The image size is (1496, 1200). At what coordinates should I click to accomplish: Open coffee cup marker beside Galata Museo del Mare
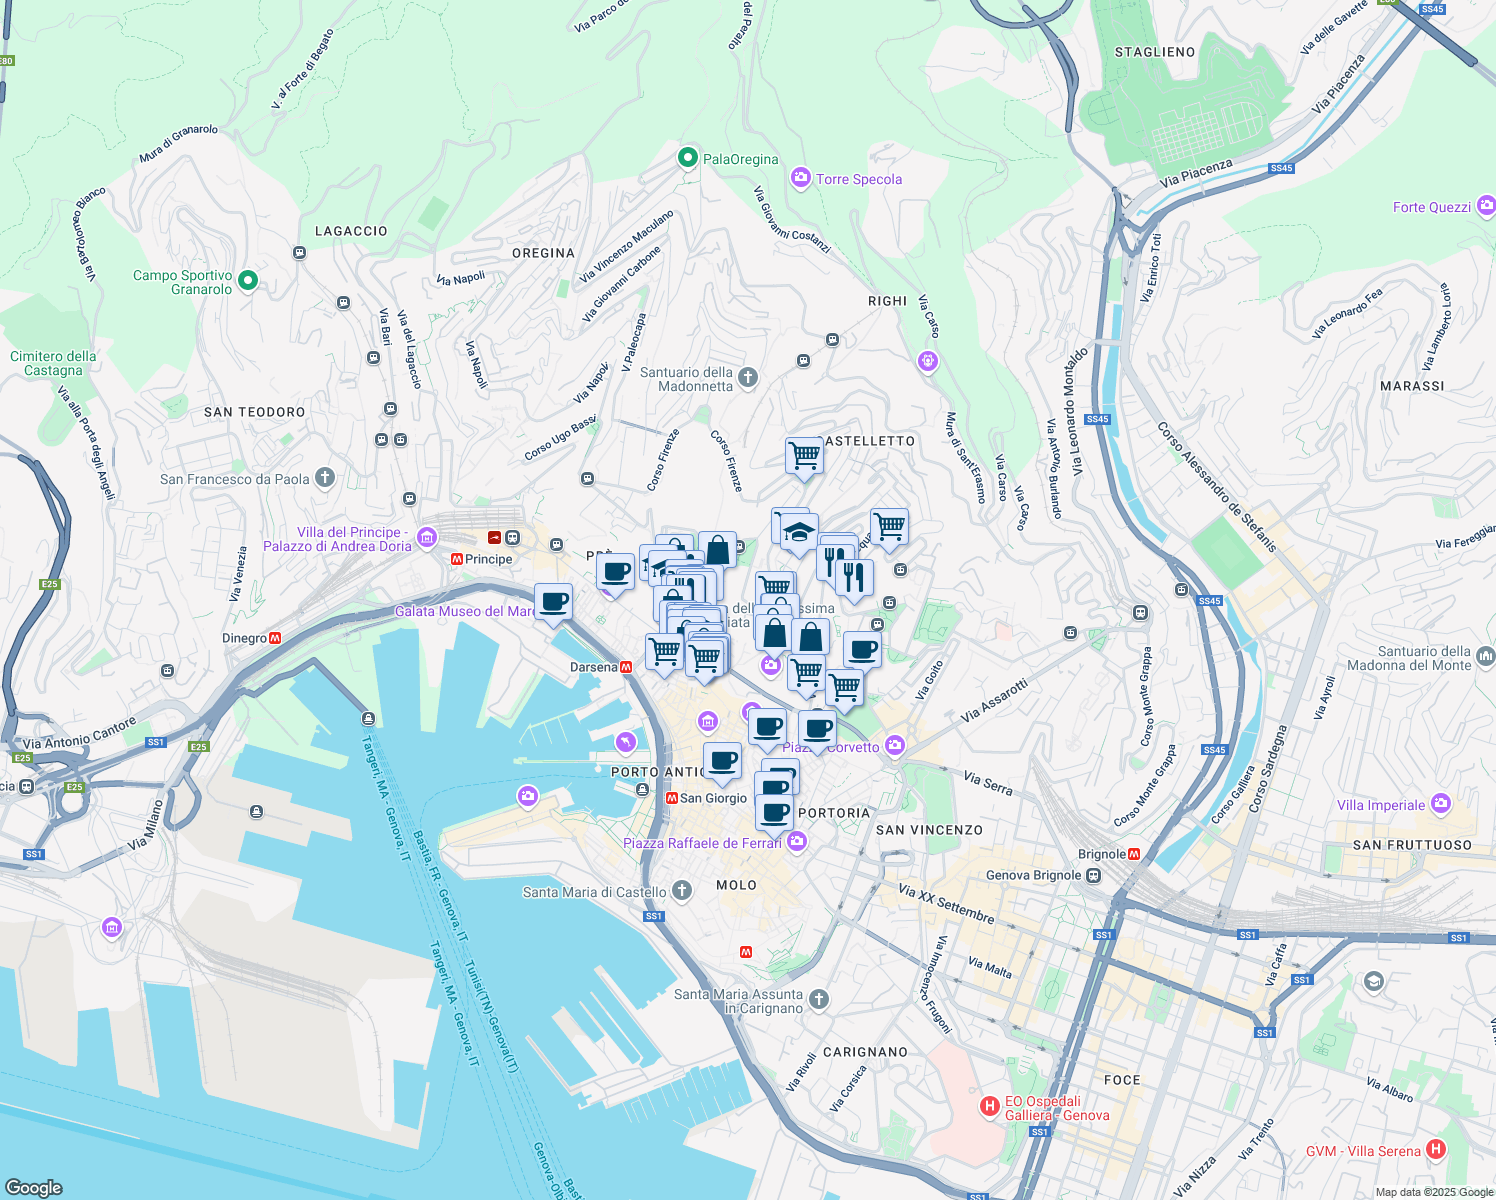coord(553,602)
